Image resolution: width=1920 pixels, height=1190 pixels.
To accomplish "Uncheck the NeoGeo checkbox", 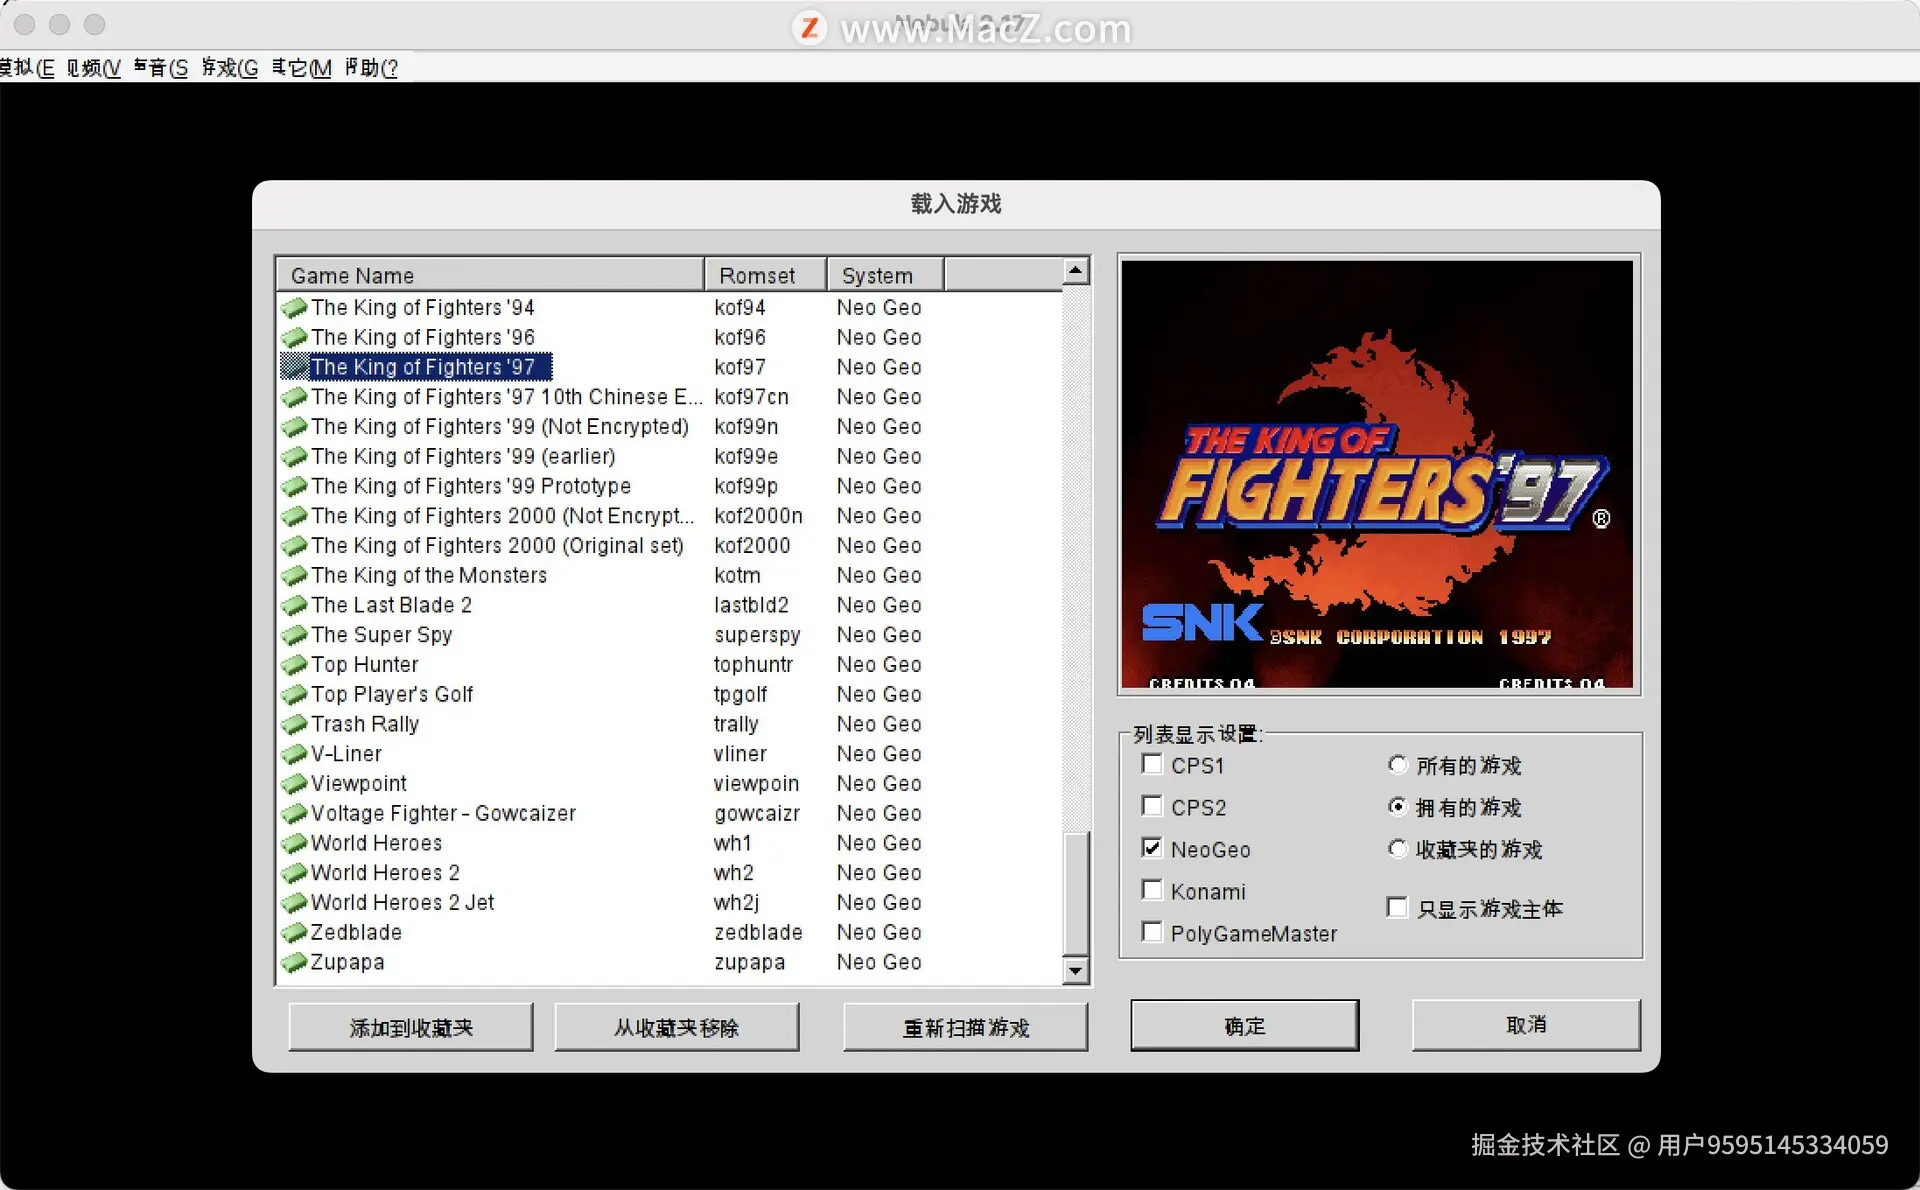I will pyautogui.click(x=1152, y=848).
